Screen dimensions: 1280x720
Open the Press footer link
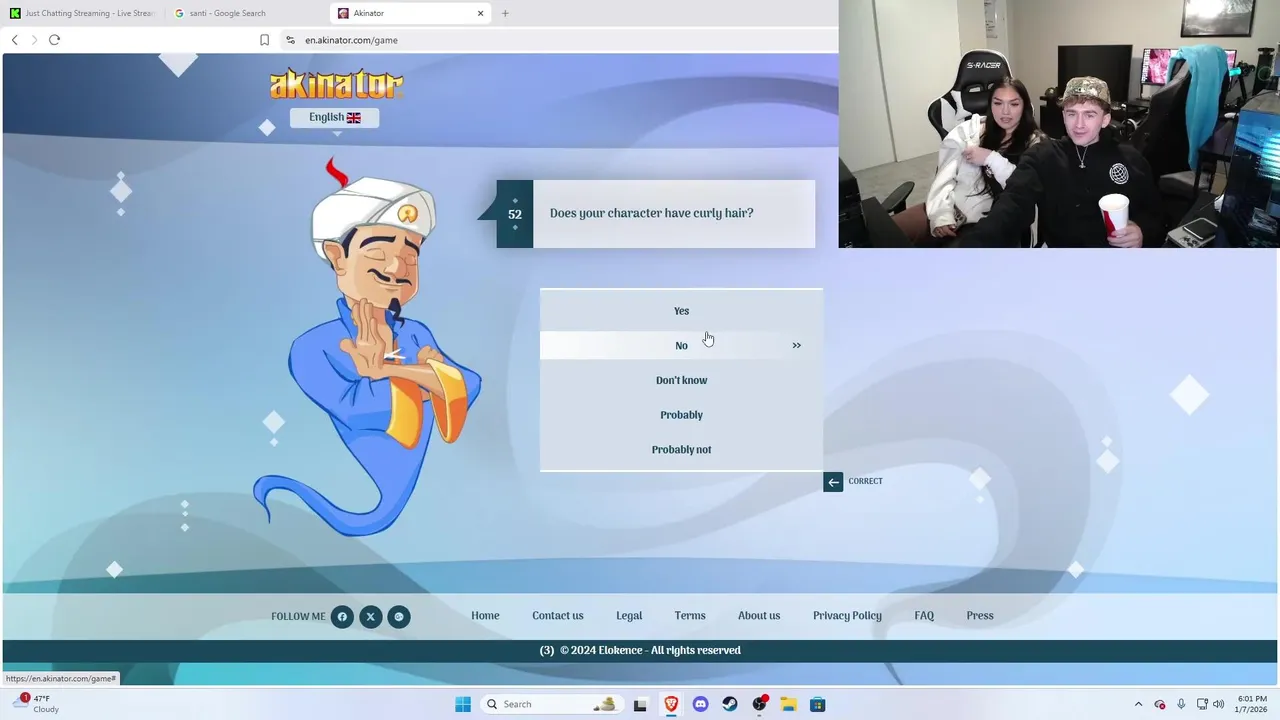pos(980,616)
